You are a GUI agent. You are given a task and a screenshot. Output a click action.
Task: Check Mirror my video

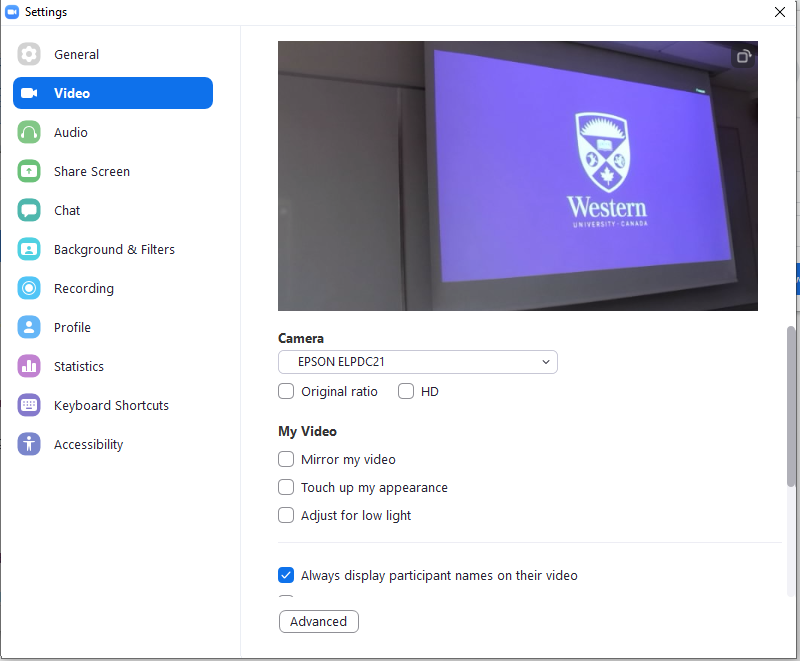[x=286, y=459]
